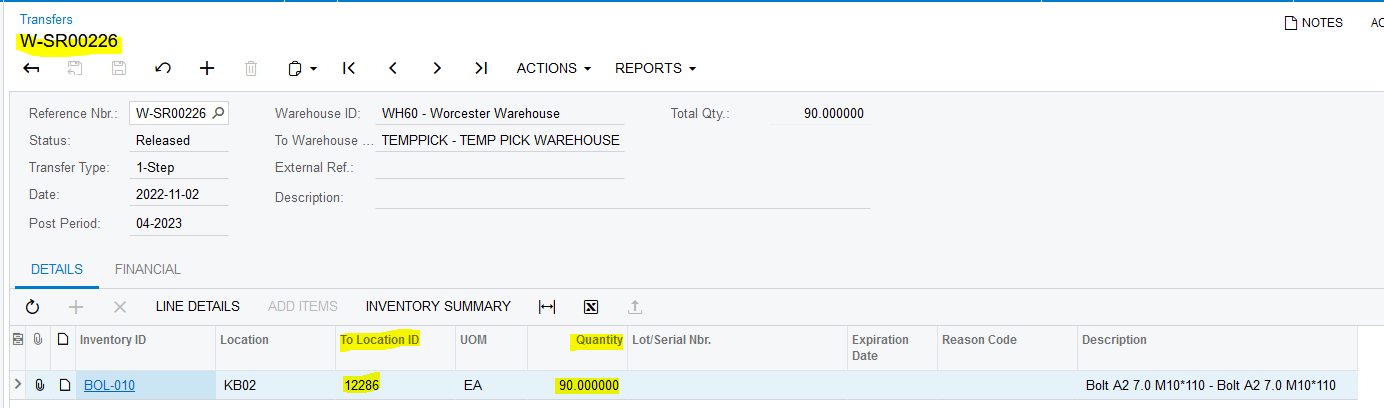Click the undo icon in toolbar

pyautogui.click(x=163, y=68)
